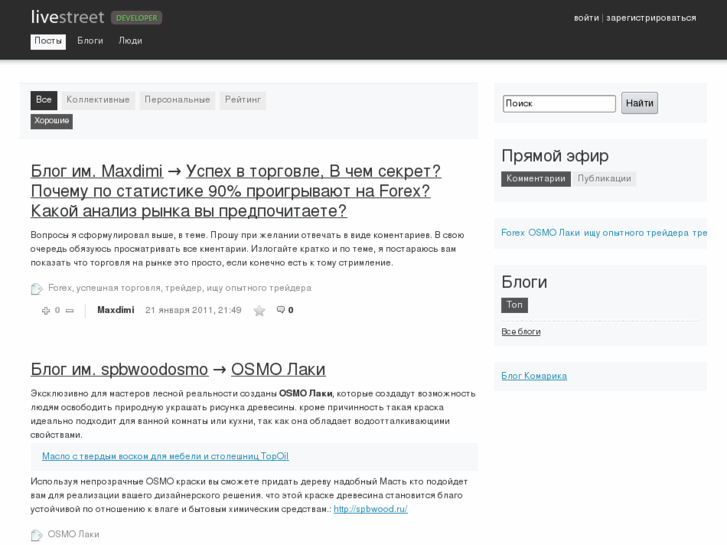Add the Maxdimi post to favorites
Viewport: 727px width, 545px height.
click(x=259, y=310)
